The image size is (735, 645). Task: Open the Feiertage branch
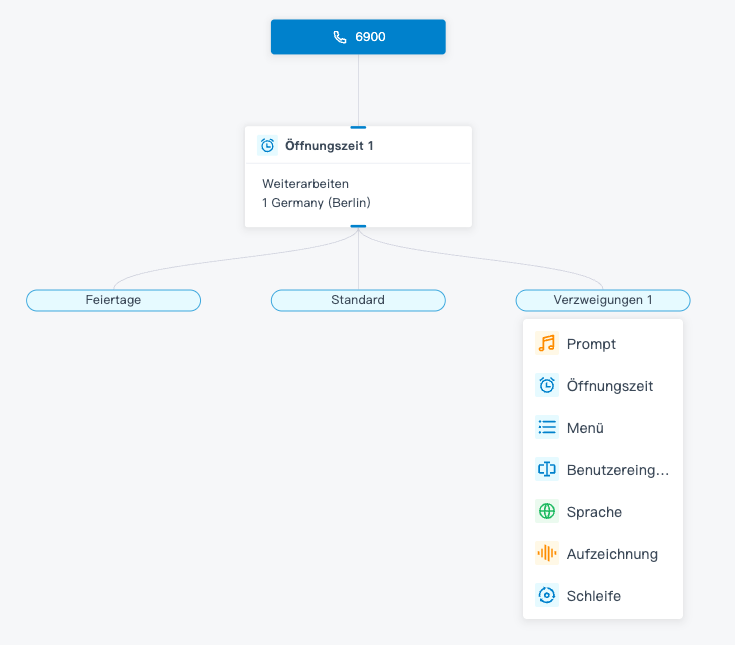tap(113, 300)
